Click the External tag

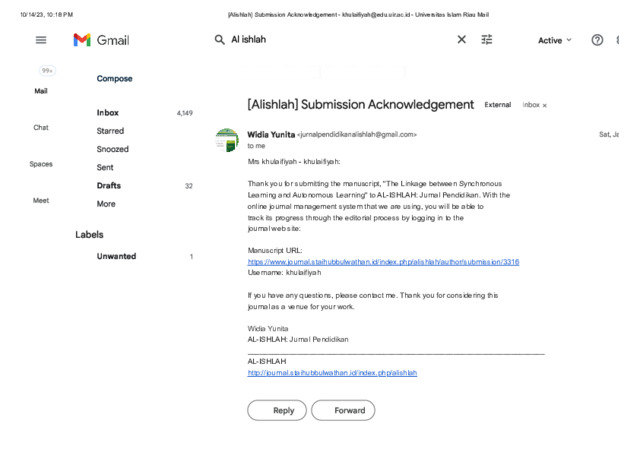[498, 105]
